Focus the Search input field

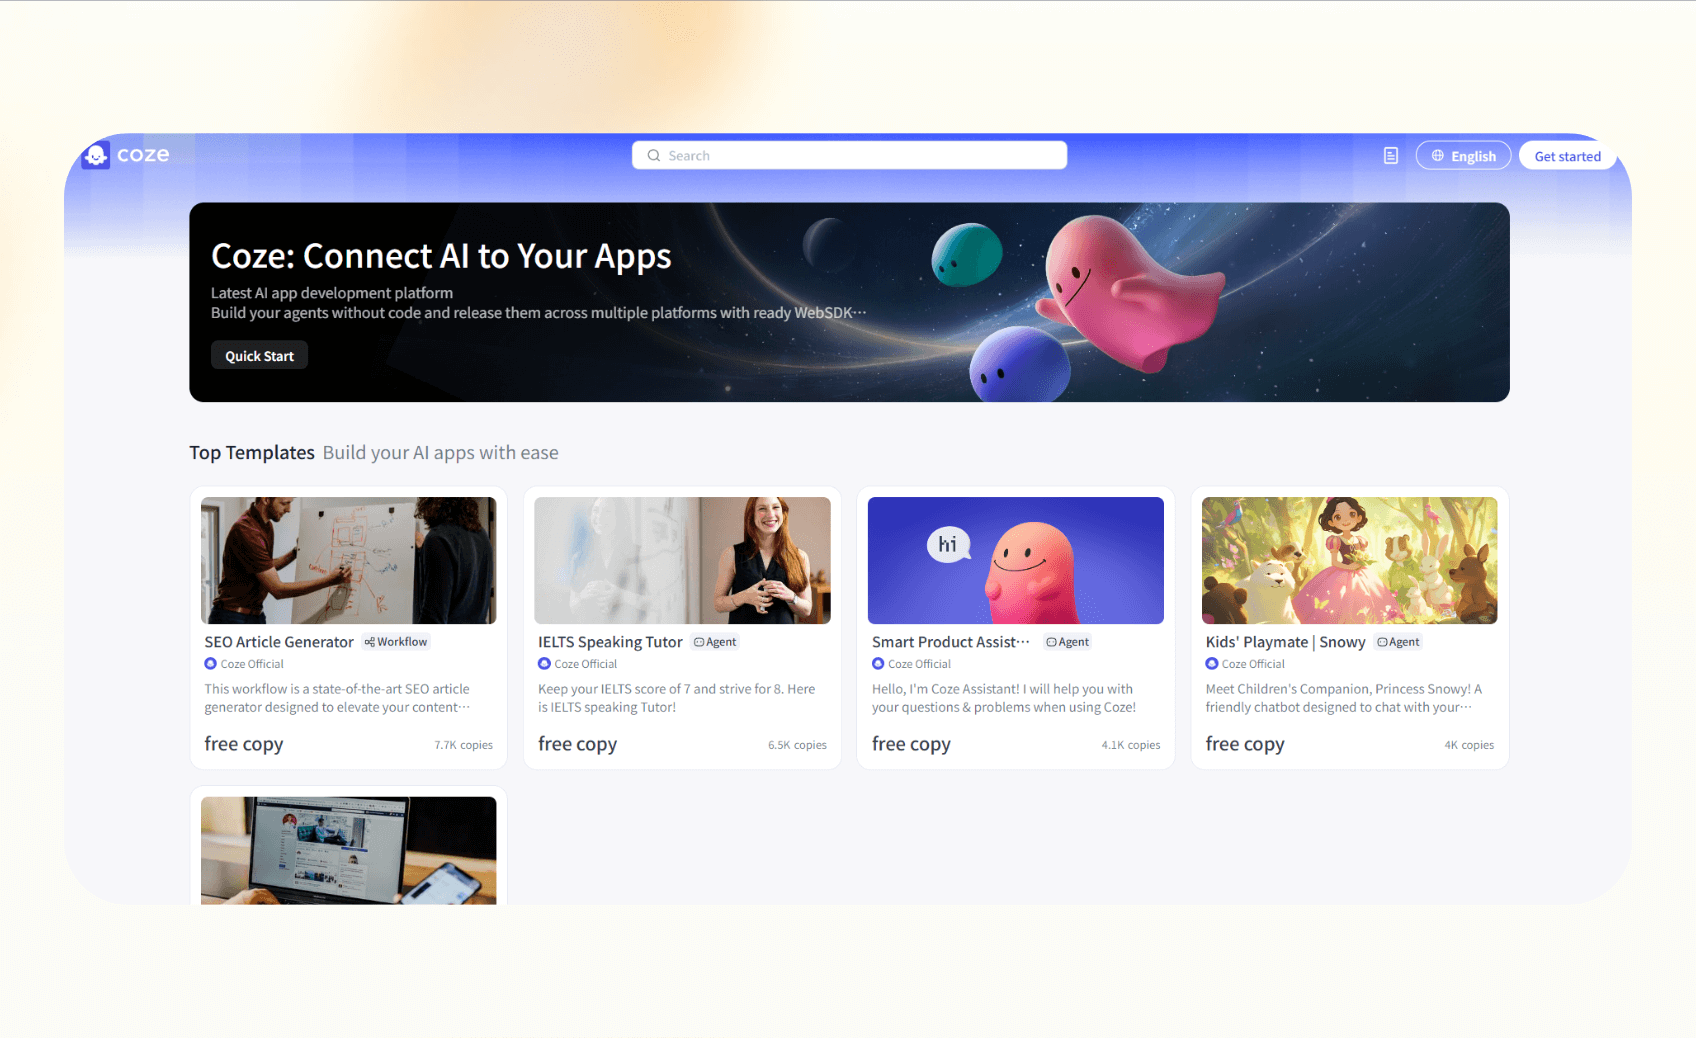coord(849,155)
